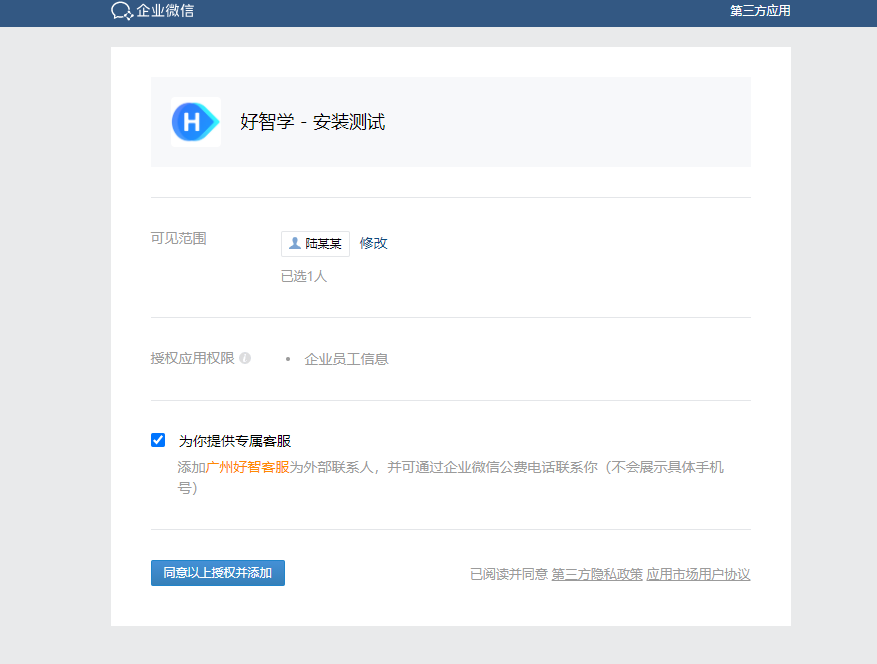Viewport: 877px width, 664px height.
Task: Click the info icon beside 授权应用权限
Action: (x=245, y=358)
